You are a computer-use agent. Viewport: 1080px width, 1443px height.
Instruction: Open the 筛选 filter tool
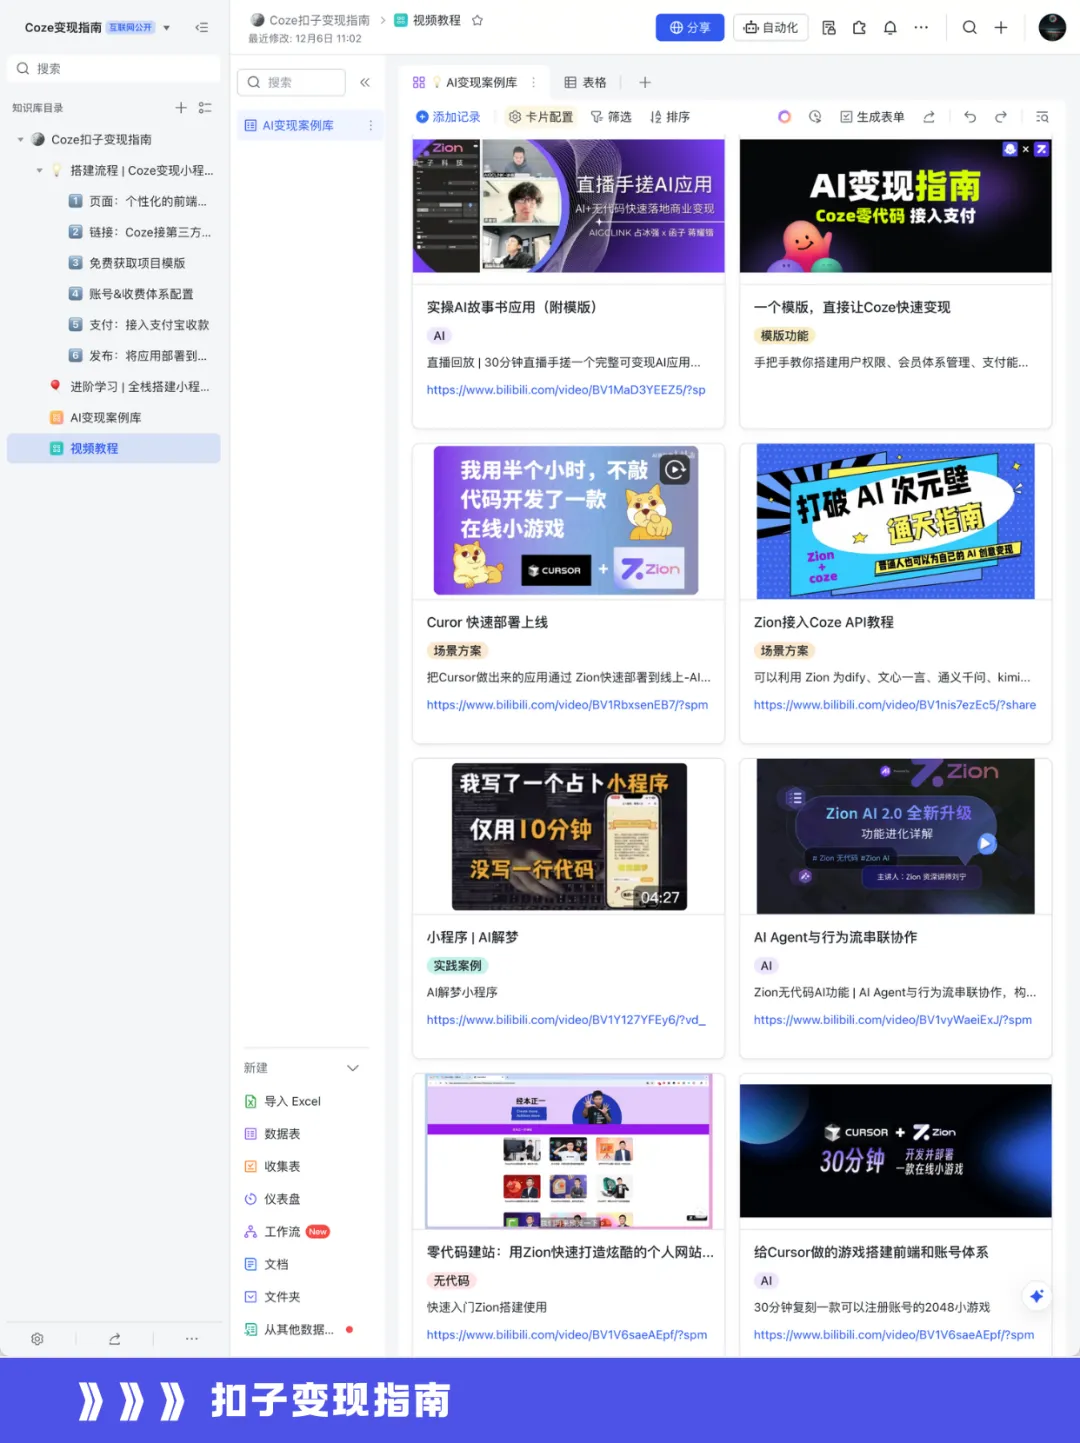tap(611, 118)
